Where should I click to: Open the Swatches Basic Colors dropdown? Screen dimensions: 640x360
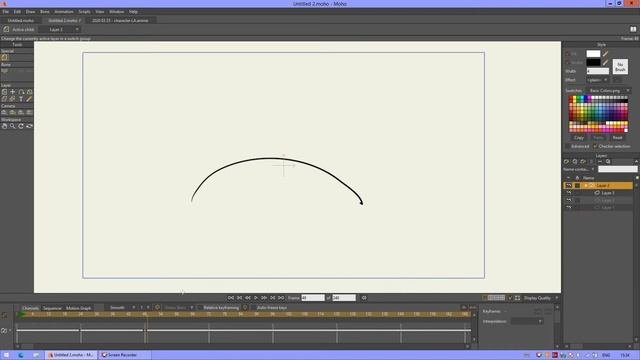(x=610, y=91)
